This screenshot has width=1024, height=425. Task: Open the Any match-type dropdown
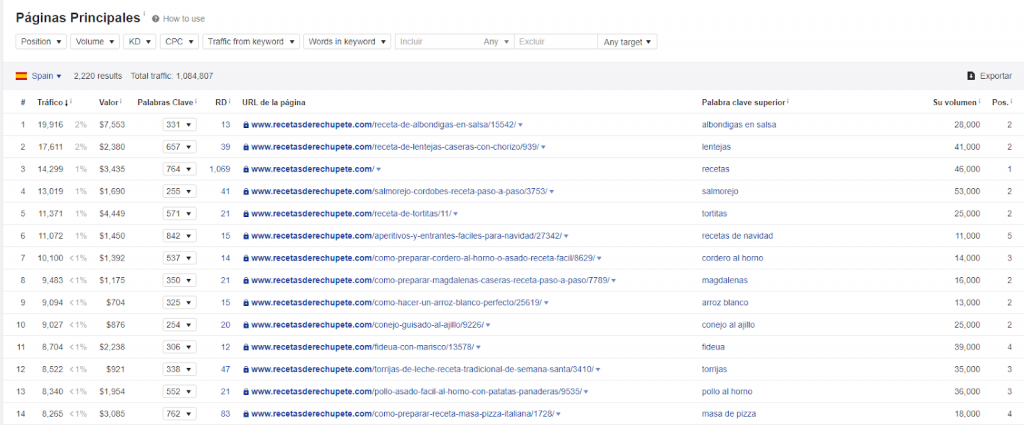point(496,42)
